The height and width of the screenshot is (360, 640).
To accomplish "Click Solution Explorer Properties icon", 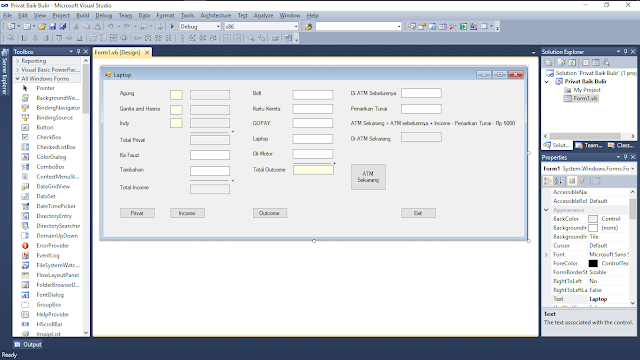I will click(549, 62).
